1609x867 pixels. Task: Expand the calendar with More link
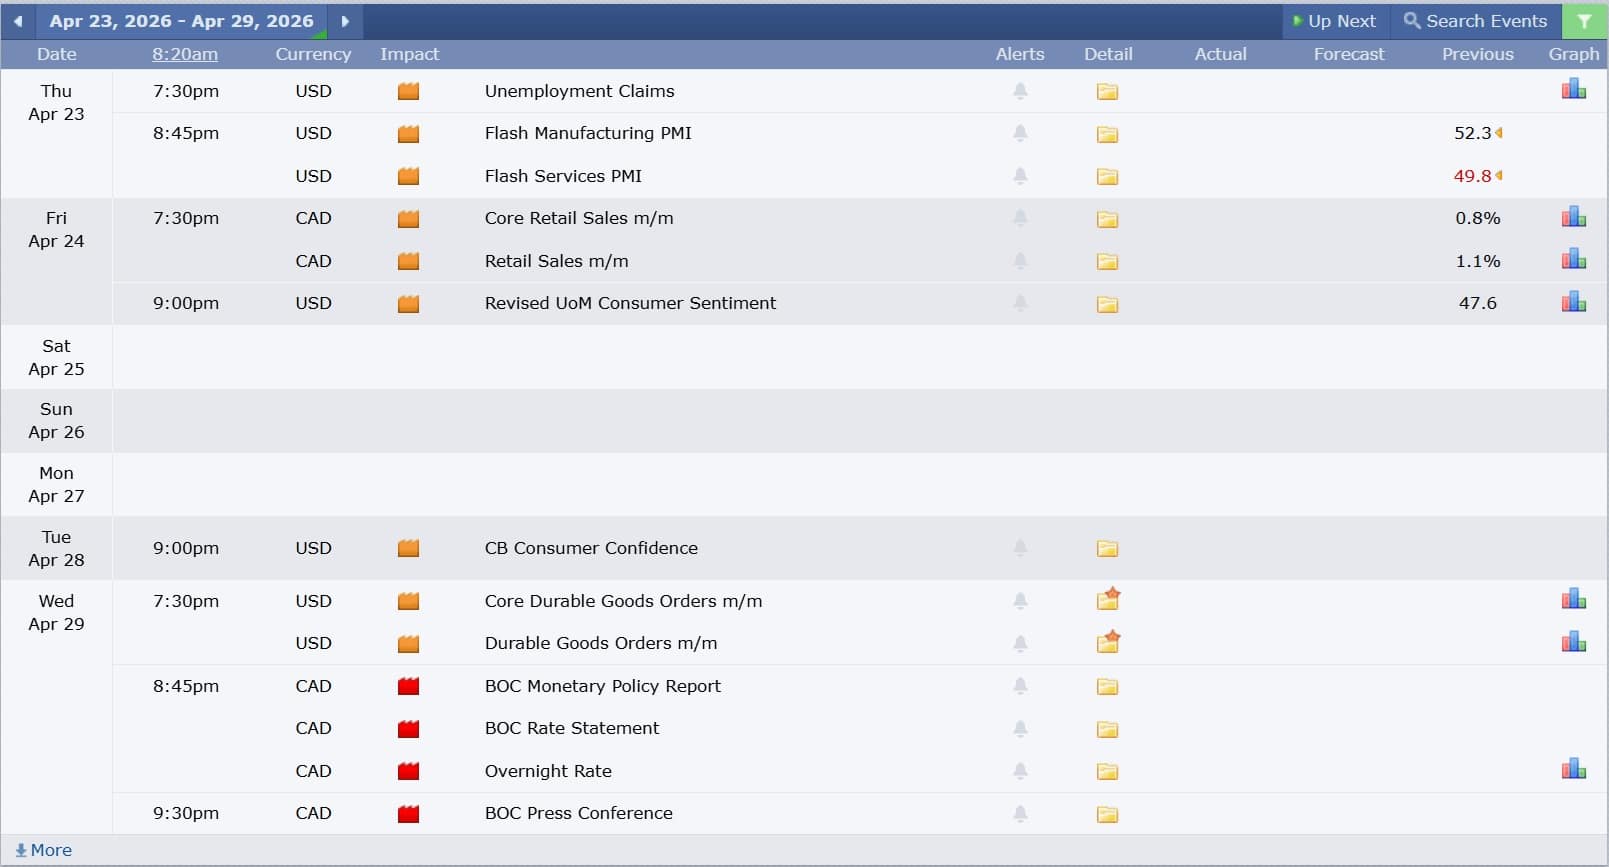tap(44, 850)
